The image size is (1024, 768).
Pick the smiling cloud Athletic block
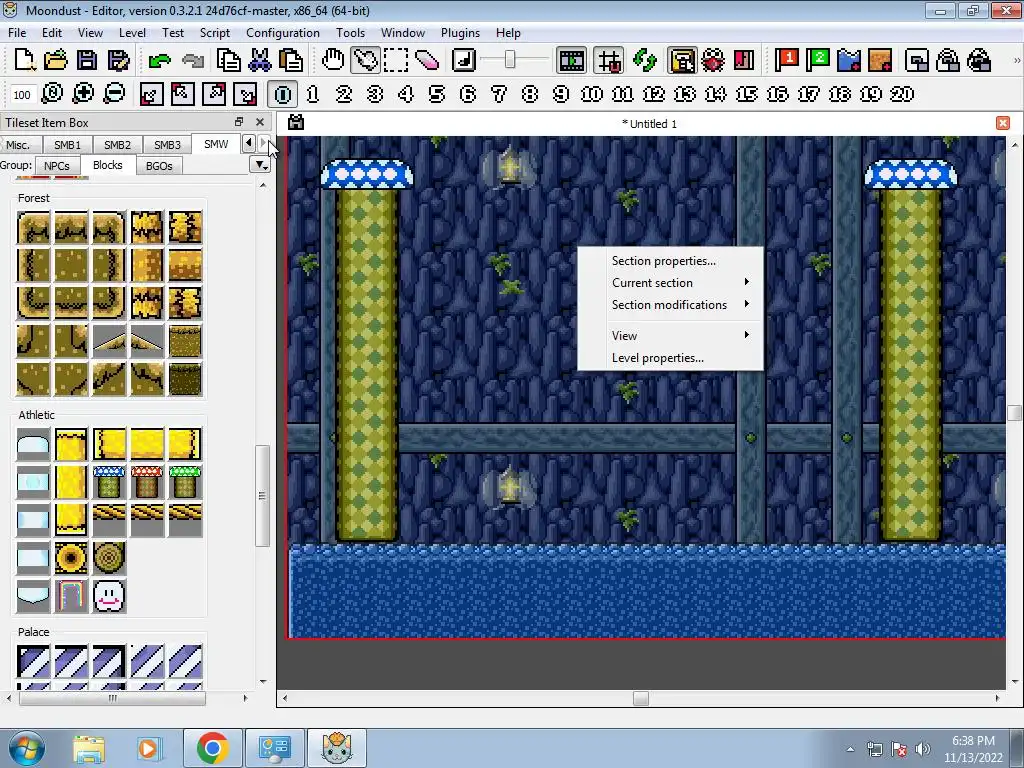click(109, 596)
